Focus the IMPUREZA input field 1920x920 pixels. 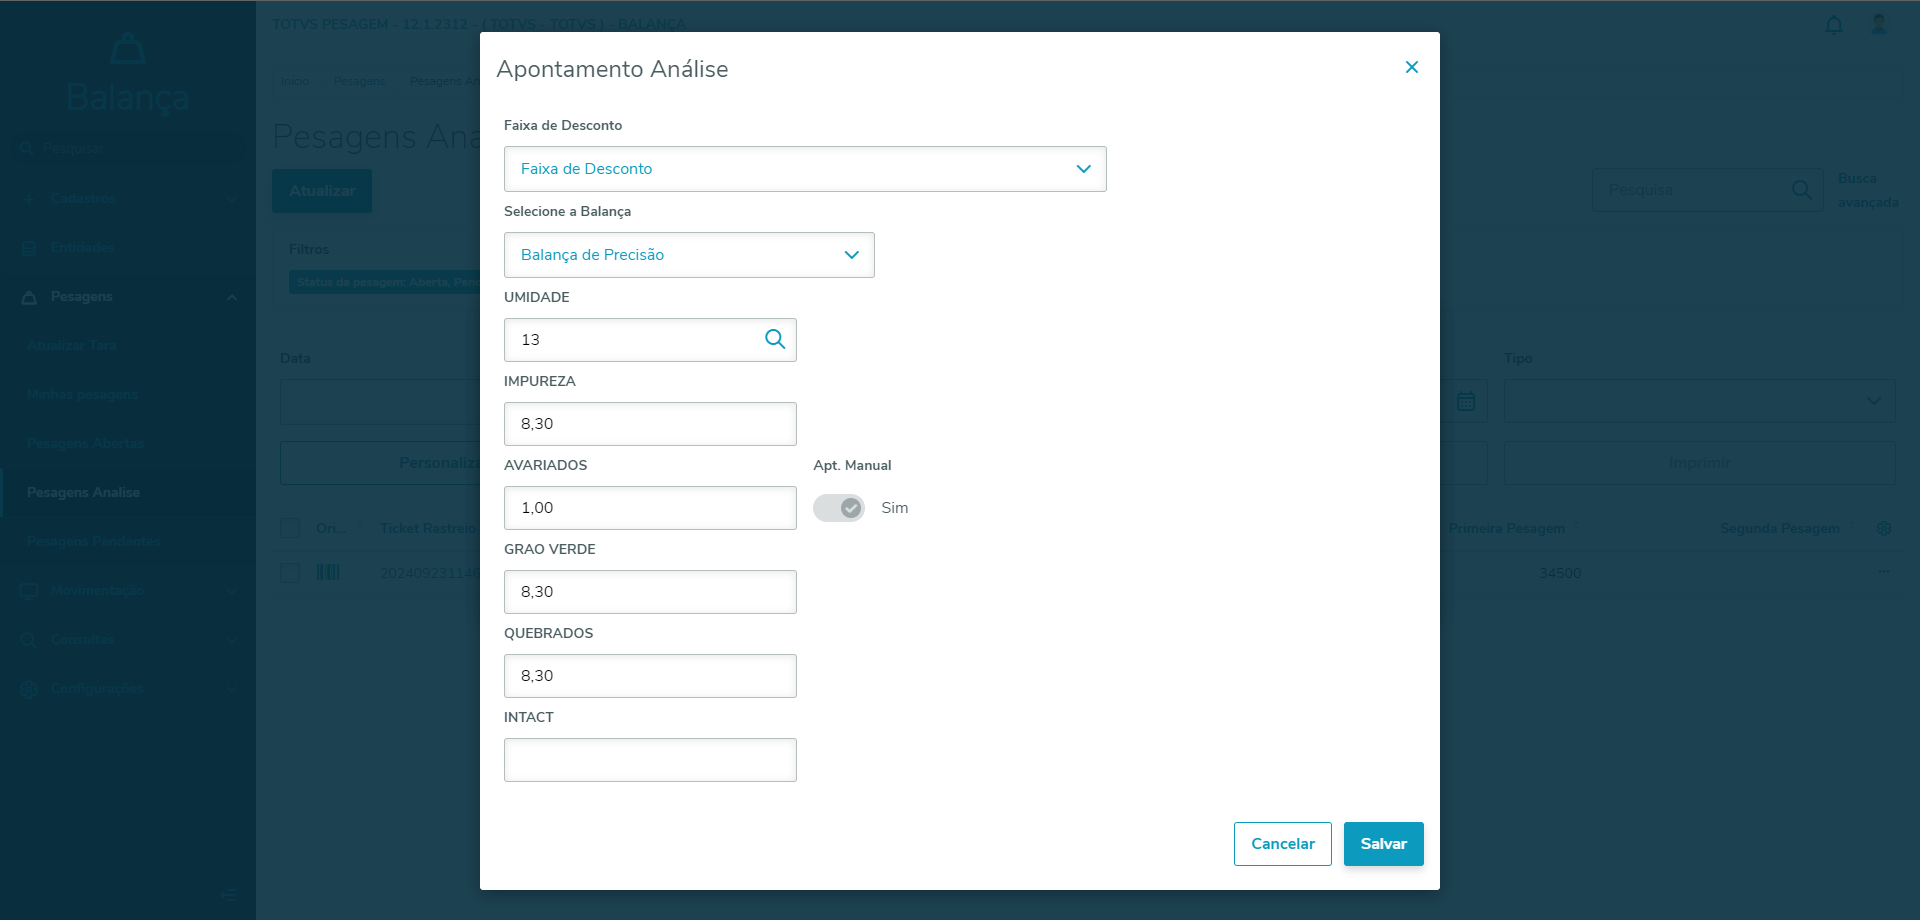[650, 424]
